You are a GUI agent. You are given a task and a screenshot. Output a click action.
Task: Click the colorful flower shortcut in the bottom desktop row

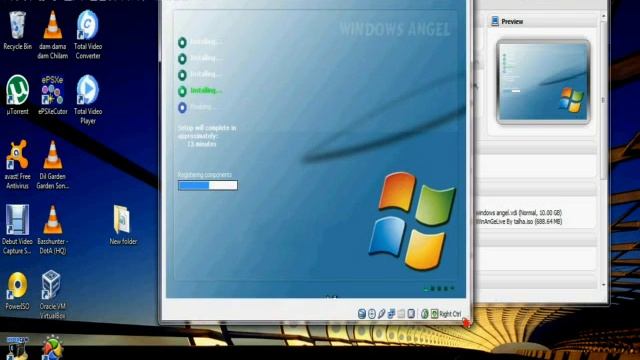point(53,348)
